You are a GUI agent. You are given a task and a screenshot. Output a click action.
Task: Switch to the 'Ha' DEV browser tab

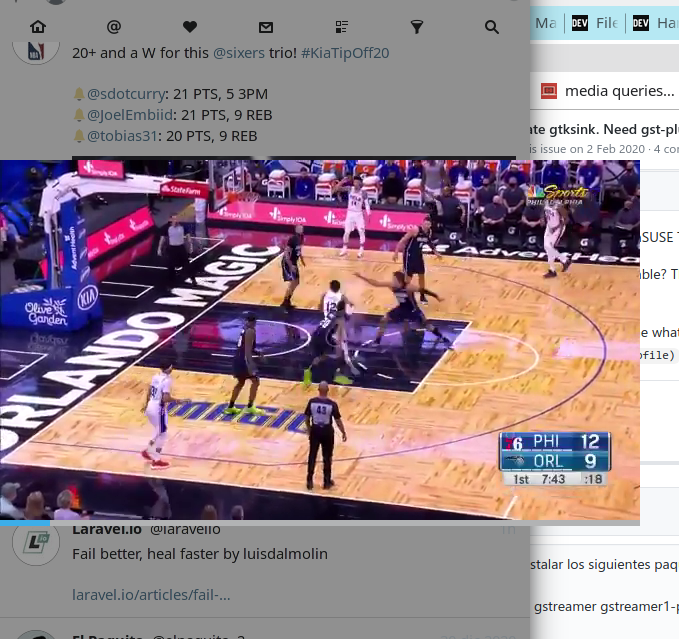[x=655, y=23]
